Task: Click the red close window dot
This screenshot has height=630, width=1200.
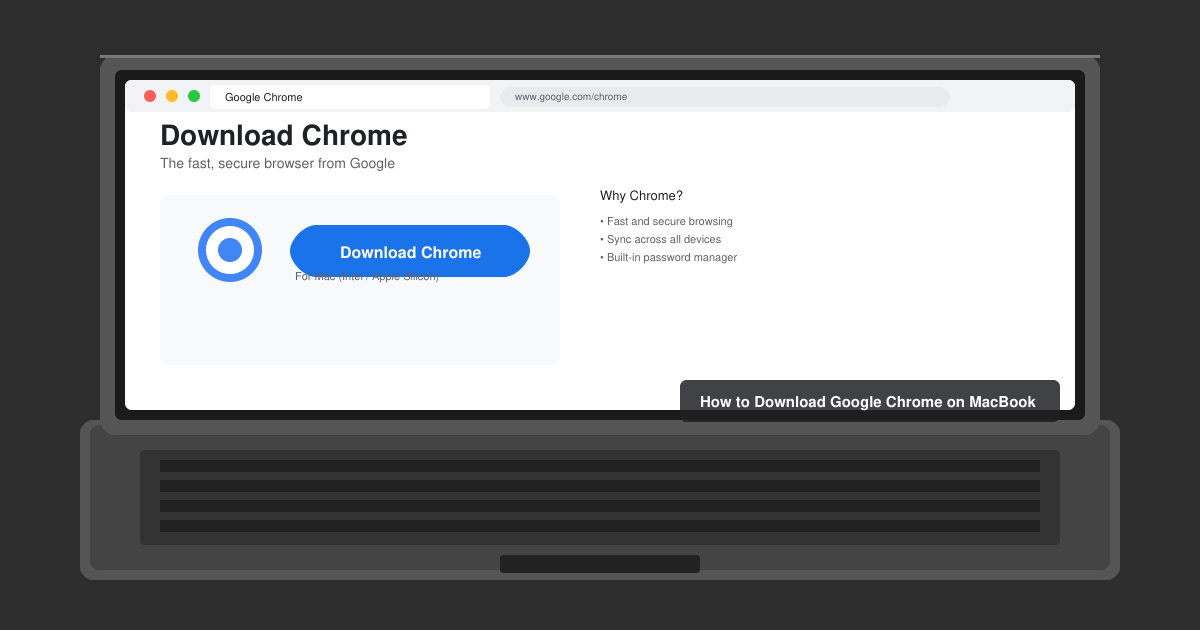Action: point(150,96)
